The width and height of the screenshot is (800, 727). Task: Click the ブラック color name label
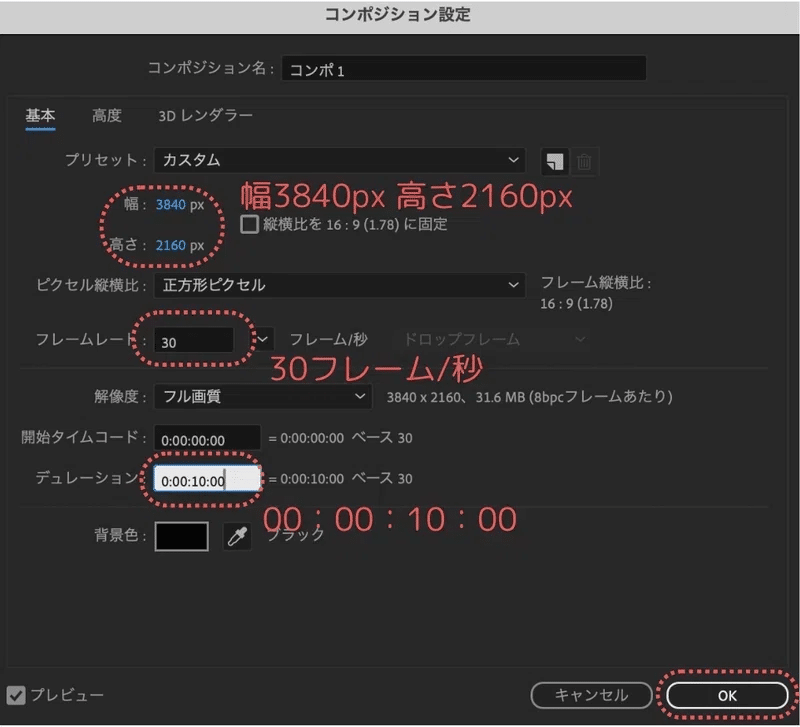point(295,535)
